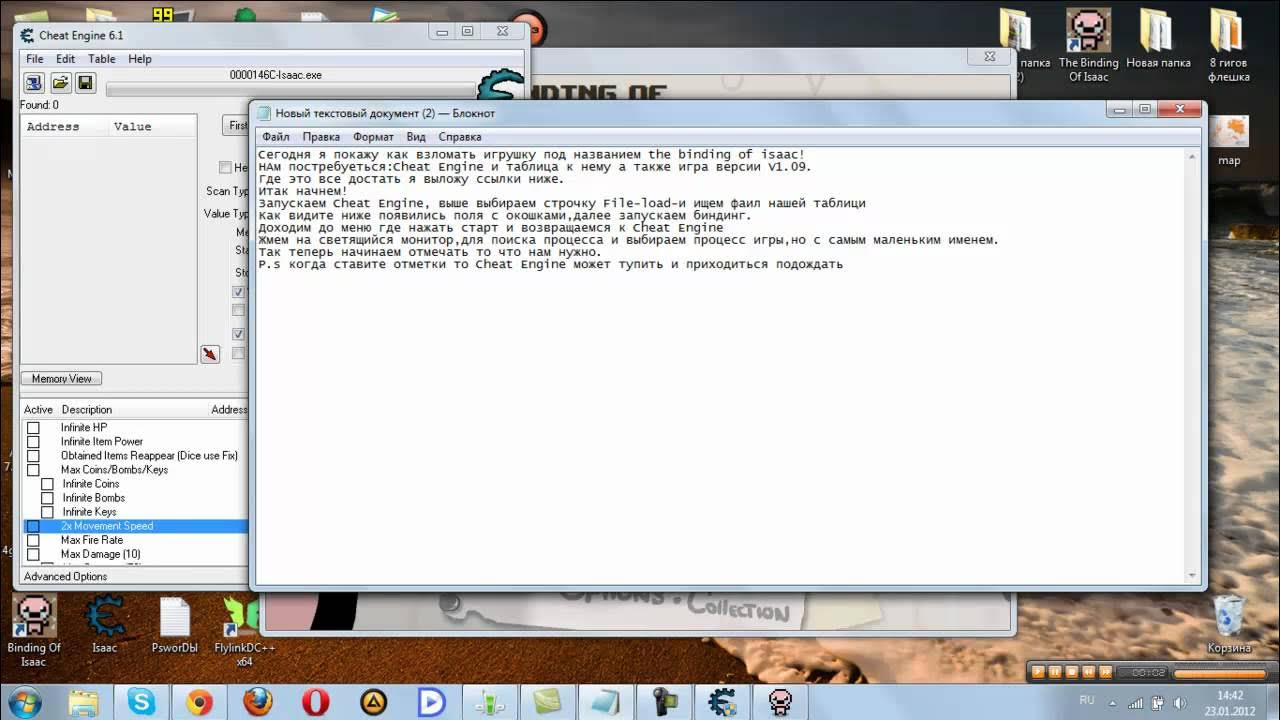Open Cheat Engine Help menu
Viewport: 1280px width, 720px height.
click(x=140, y=59)
